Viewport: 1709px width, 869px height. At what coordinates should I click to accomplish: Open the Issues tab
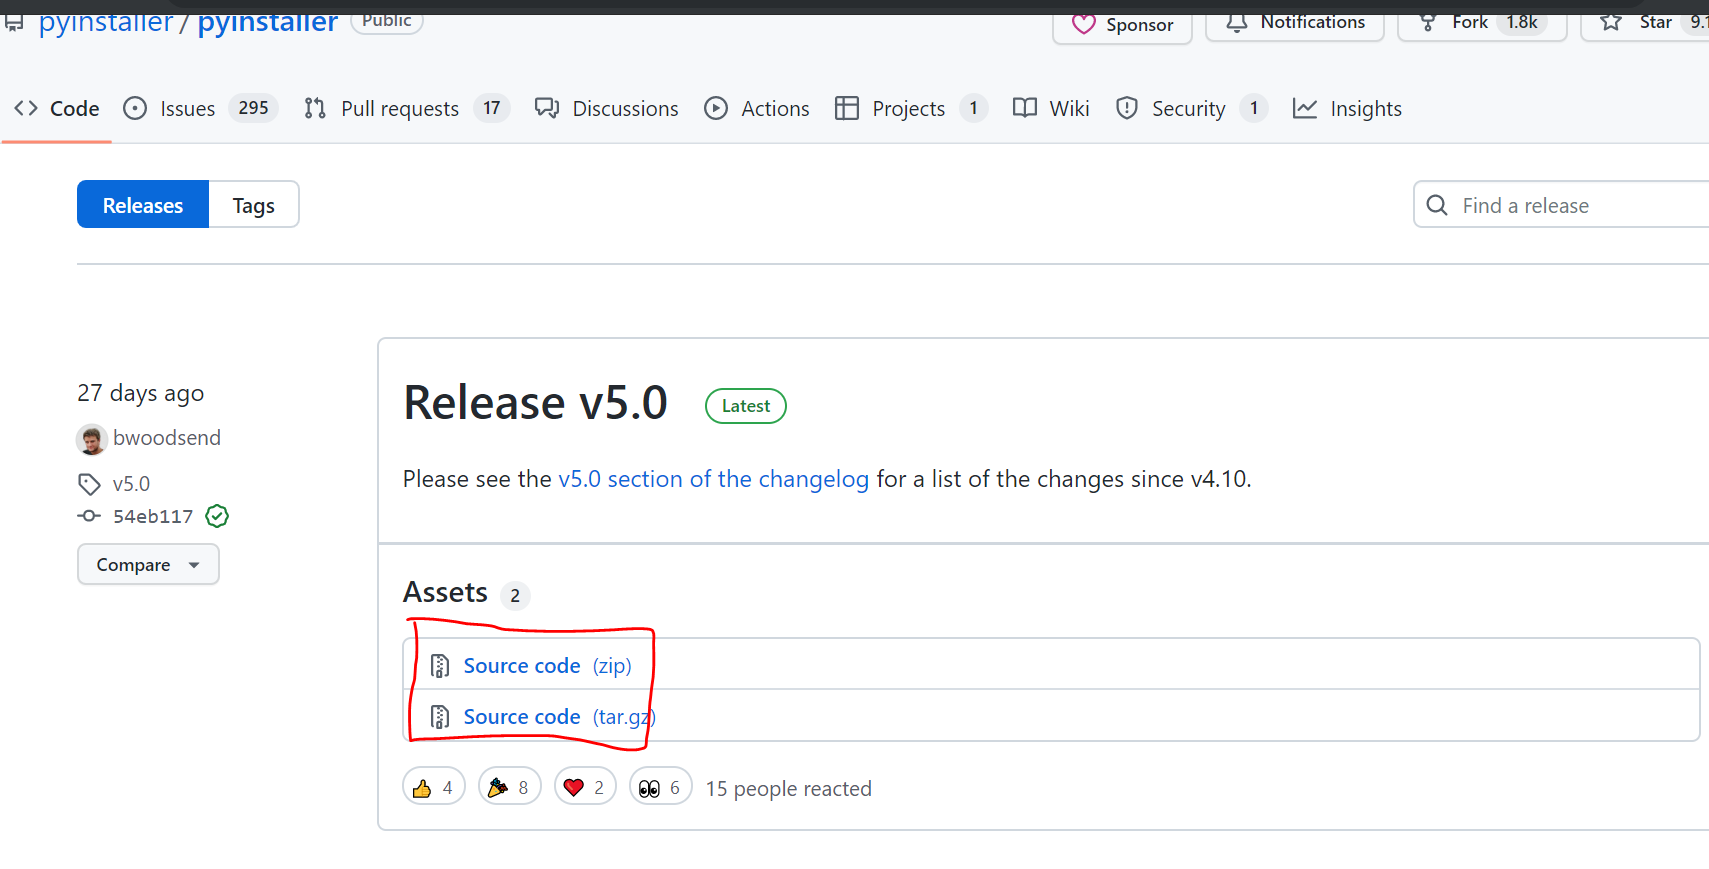tap(187, 108)
